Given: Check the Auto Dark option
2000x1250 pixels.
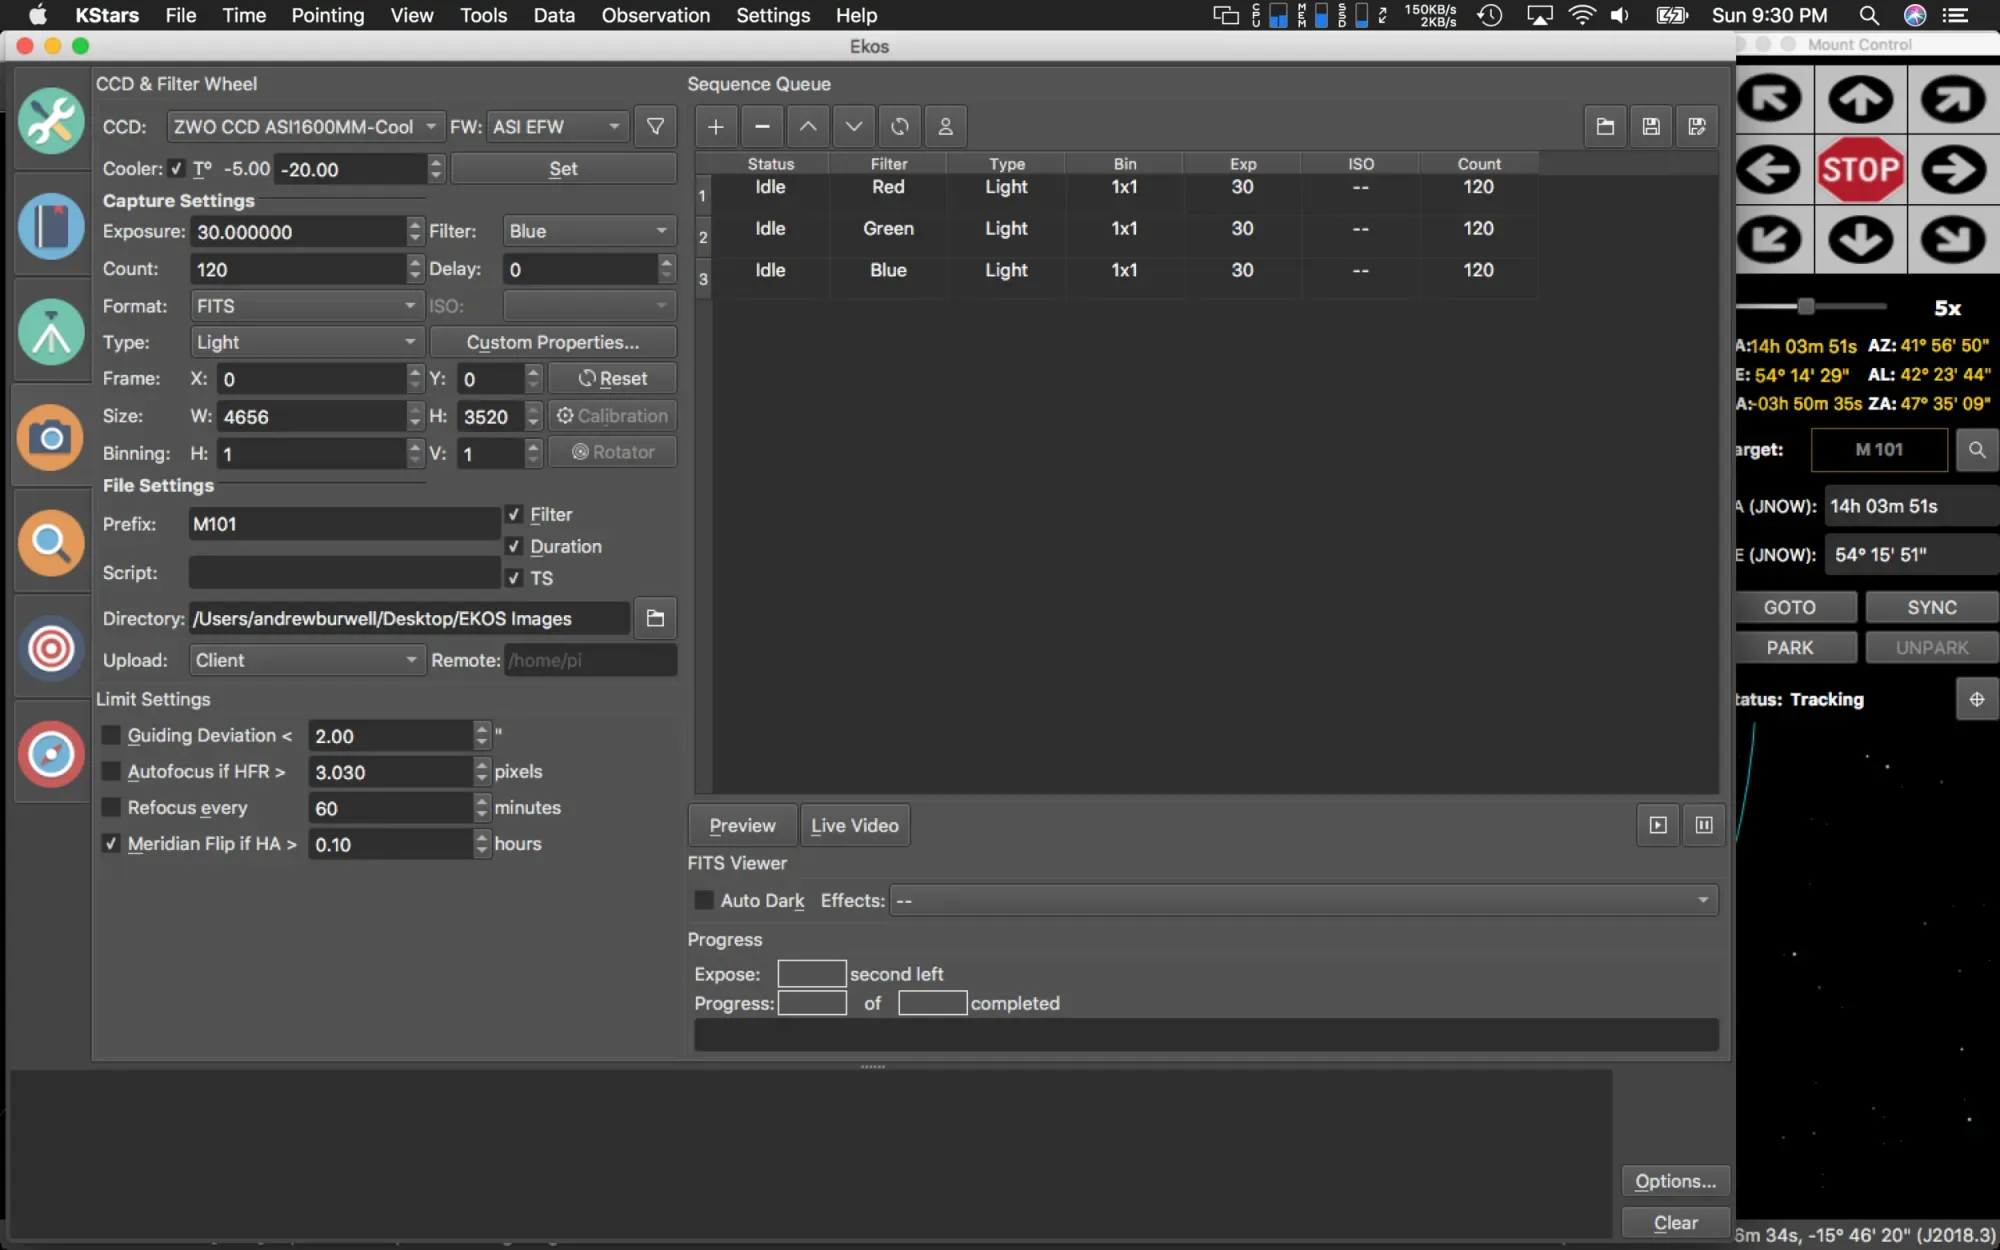Looking at the screenshot, I should click(x=704, y=901).
